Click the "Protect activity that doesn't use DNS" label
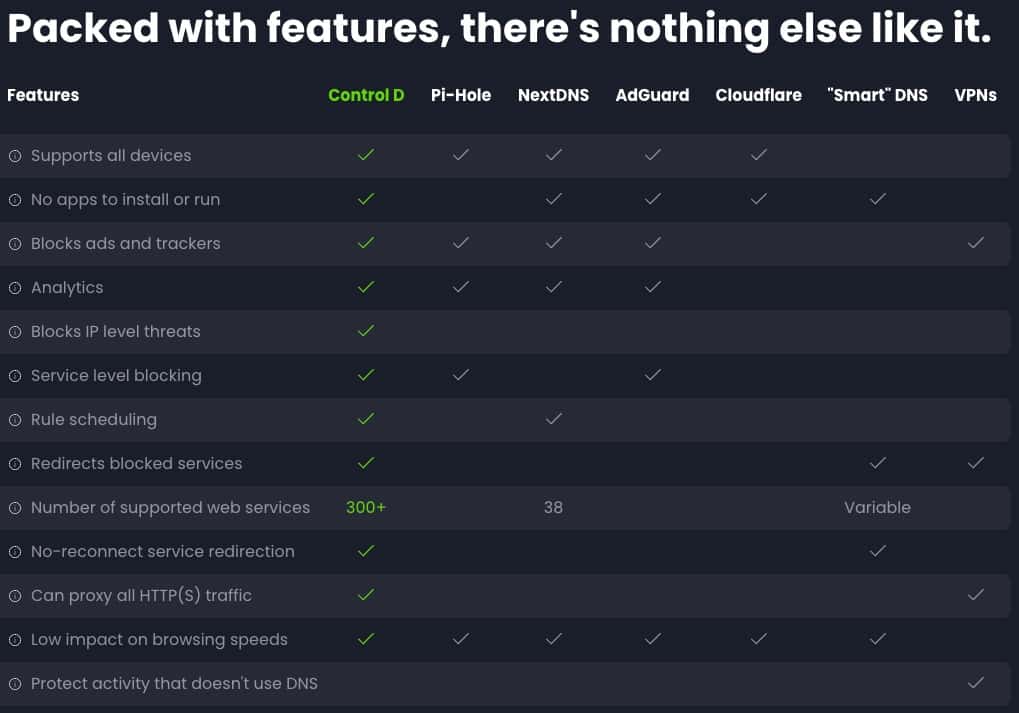The image size is (1019, 713). click(174, 684)
